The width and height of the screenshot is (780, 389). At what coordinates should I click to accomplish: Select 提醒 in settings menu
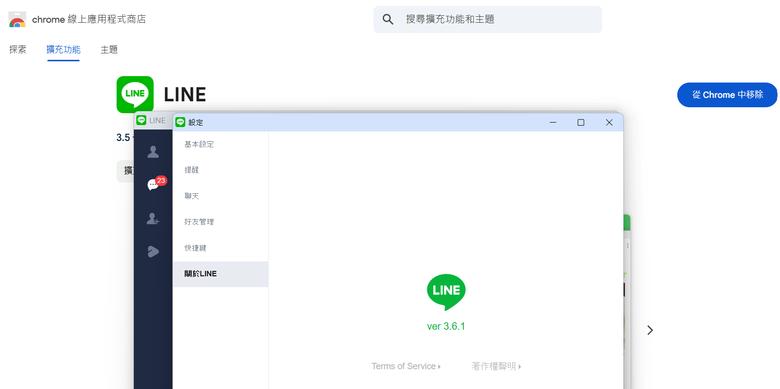tap(221, 170)
